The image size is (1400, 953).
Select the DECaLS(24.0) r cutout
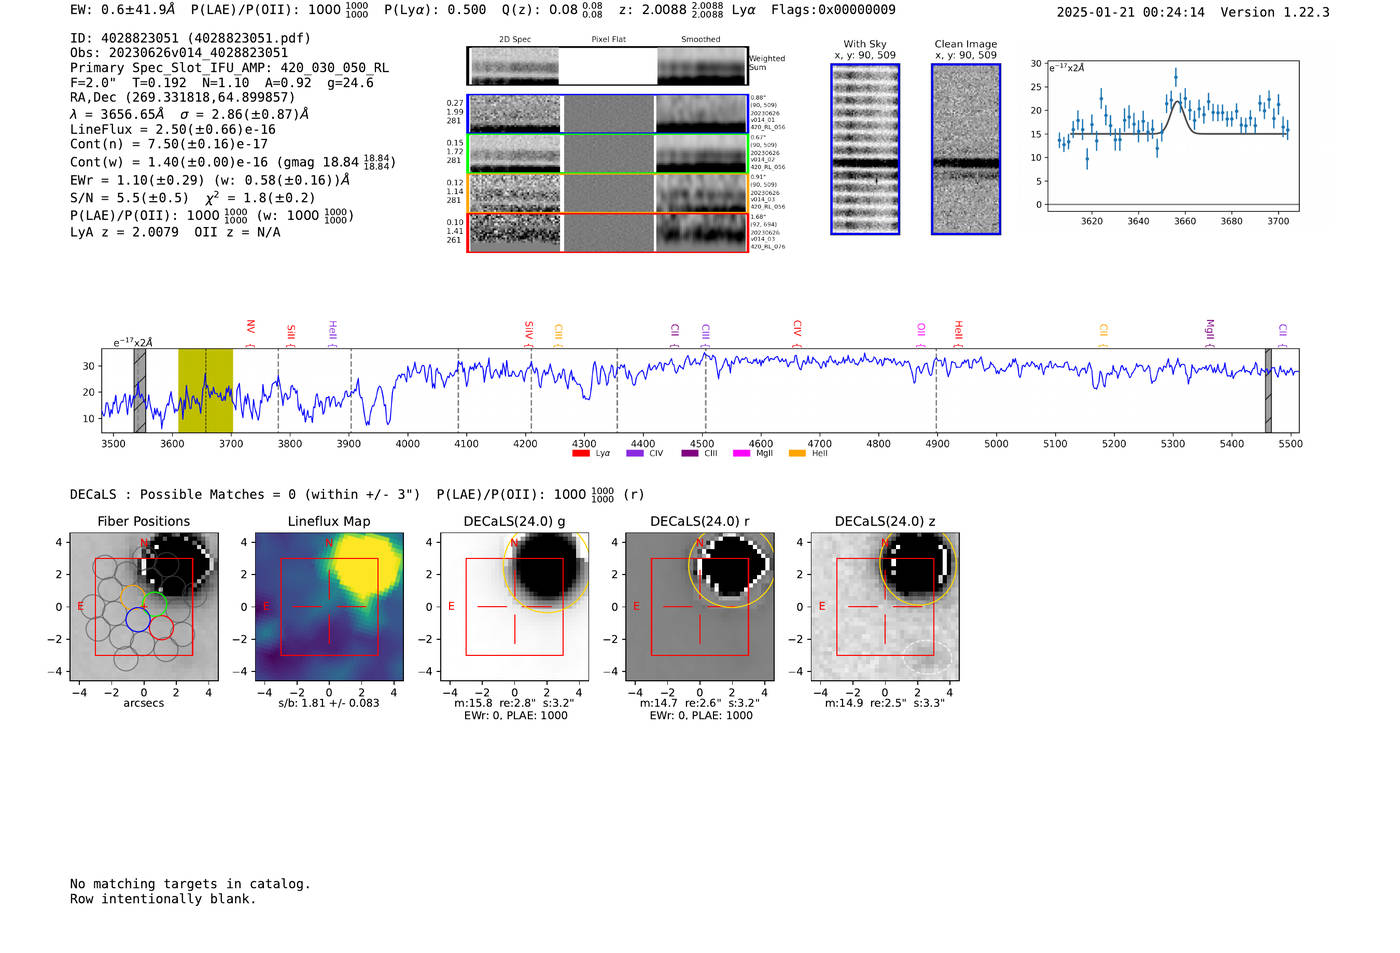pyautogui.click(x=700, y=606)
